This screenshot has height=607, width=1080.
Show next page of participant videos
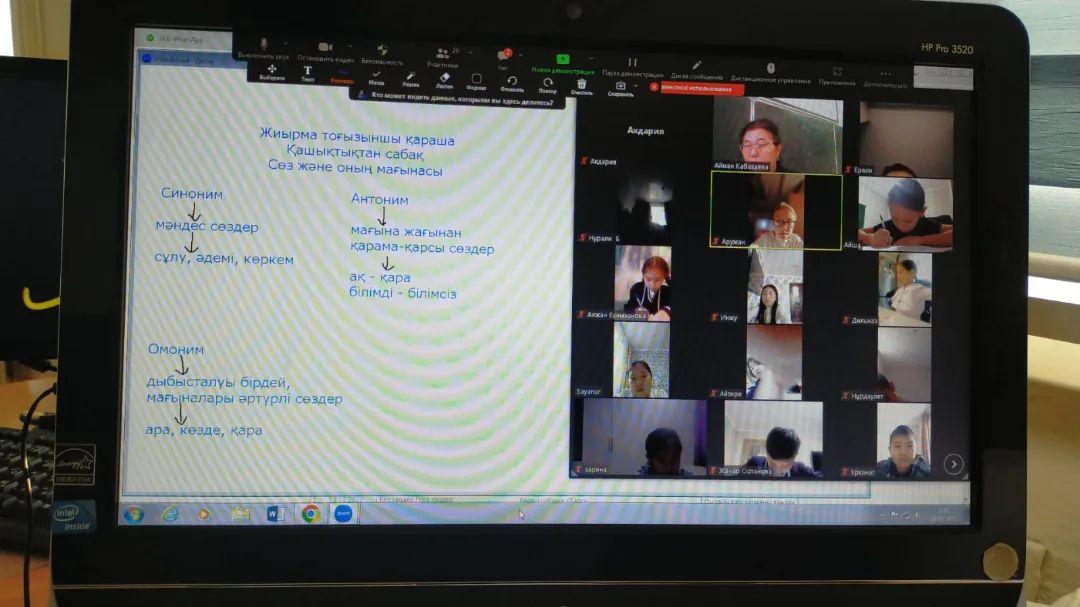pos(953,464)
